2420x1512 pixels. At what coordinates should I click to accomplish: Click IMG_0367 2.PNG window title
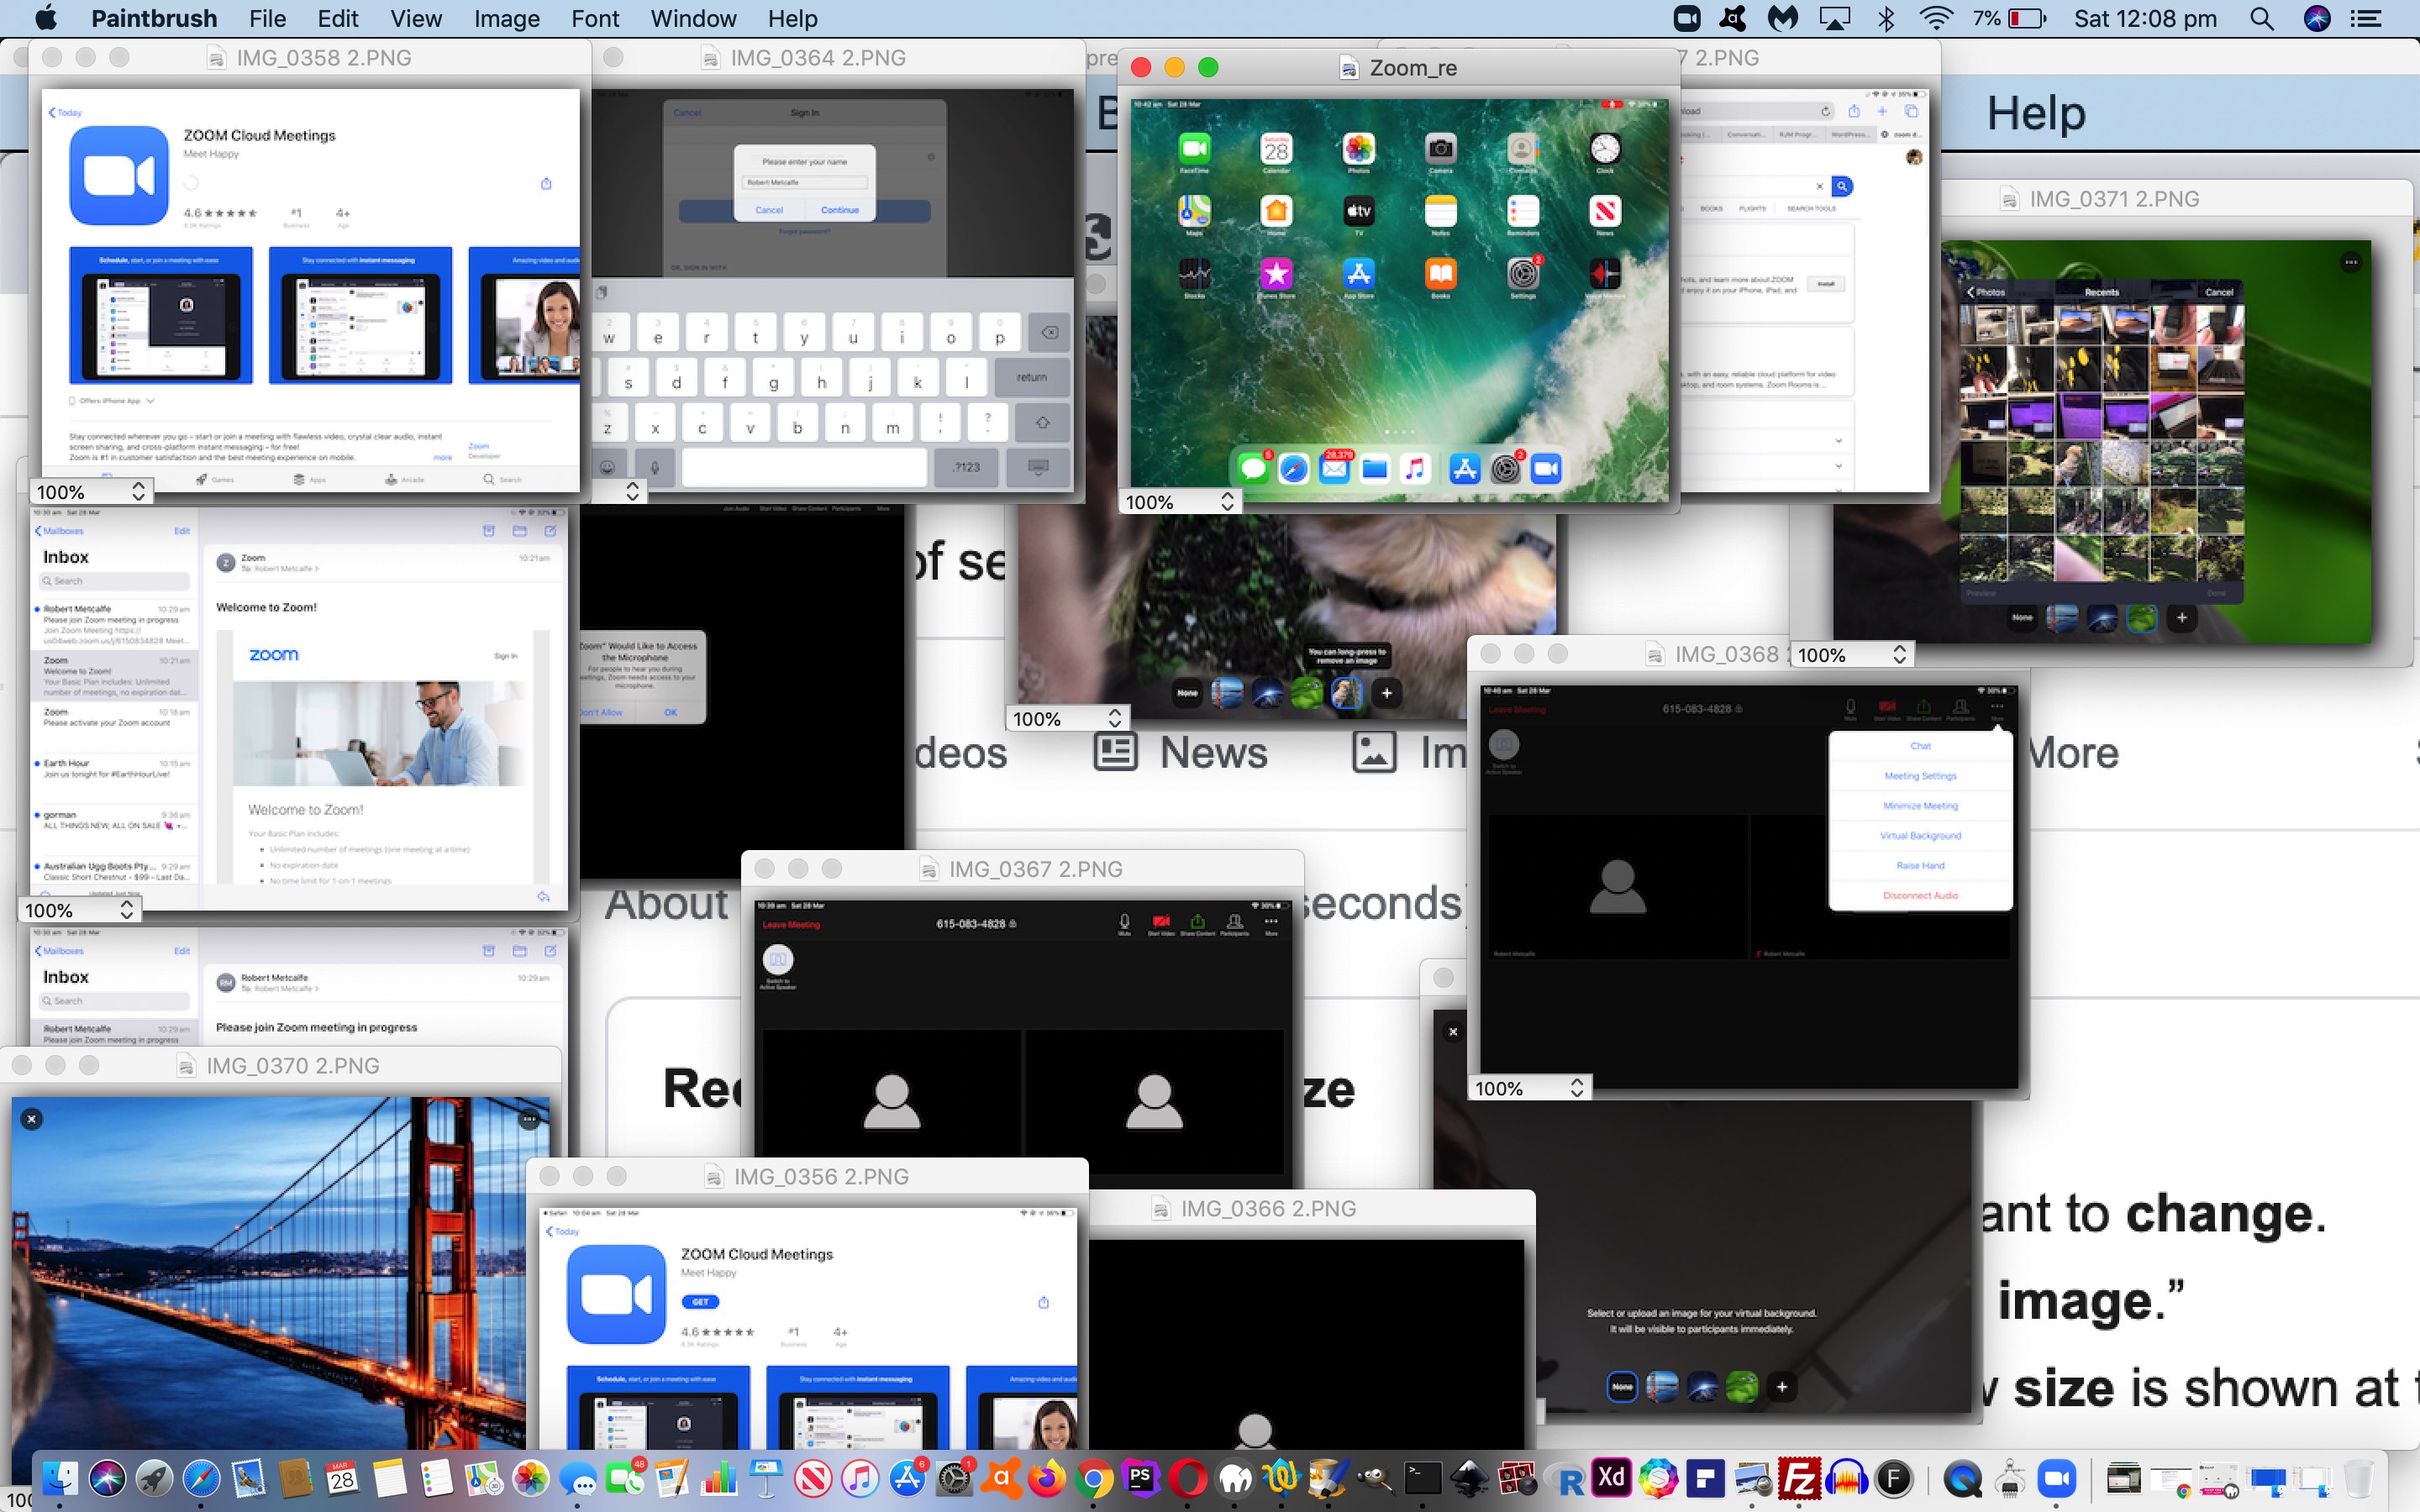tap(1035, 869)
